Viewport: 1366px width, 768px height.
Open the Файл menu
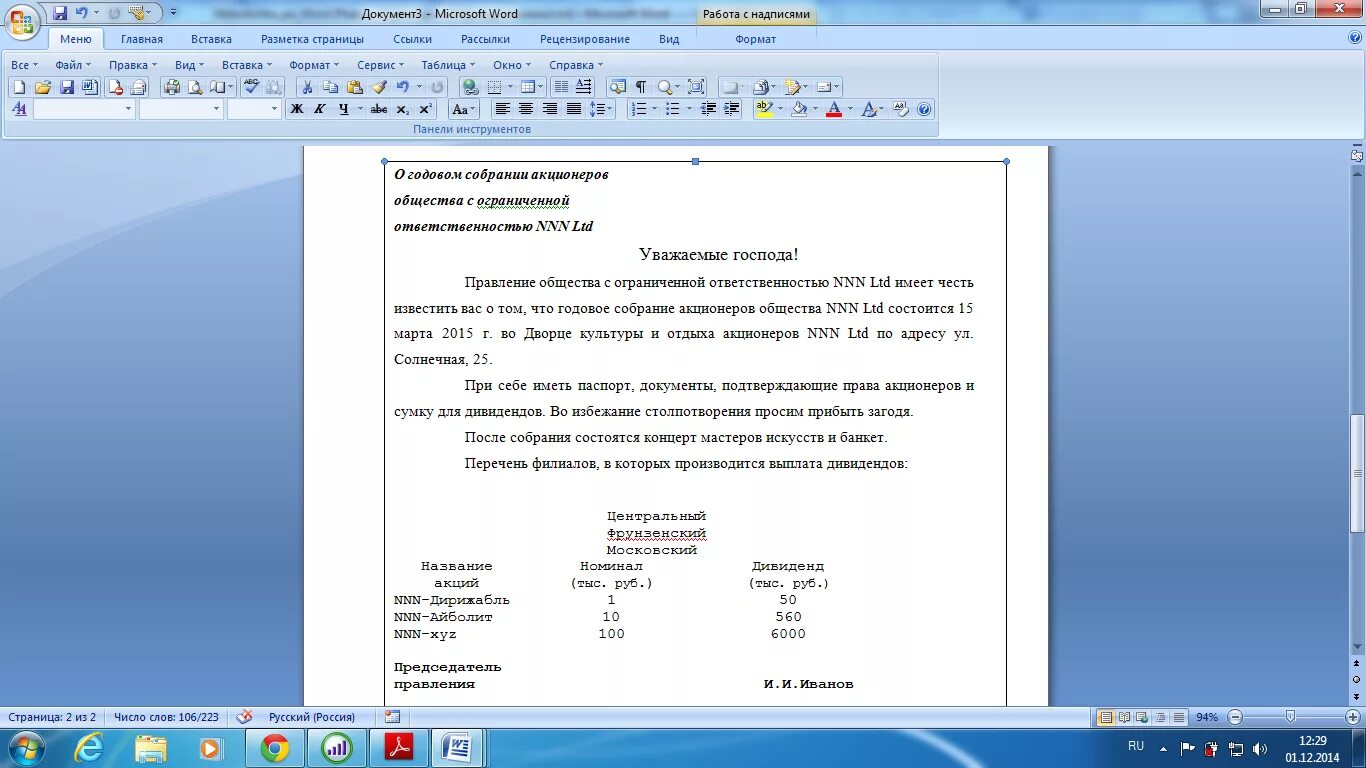coord(72,65)
